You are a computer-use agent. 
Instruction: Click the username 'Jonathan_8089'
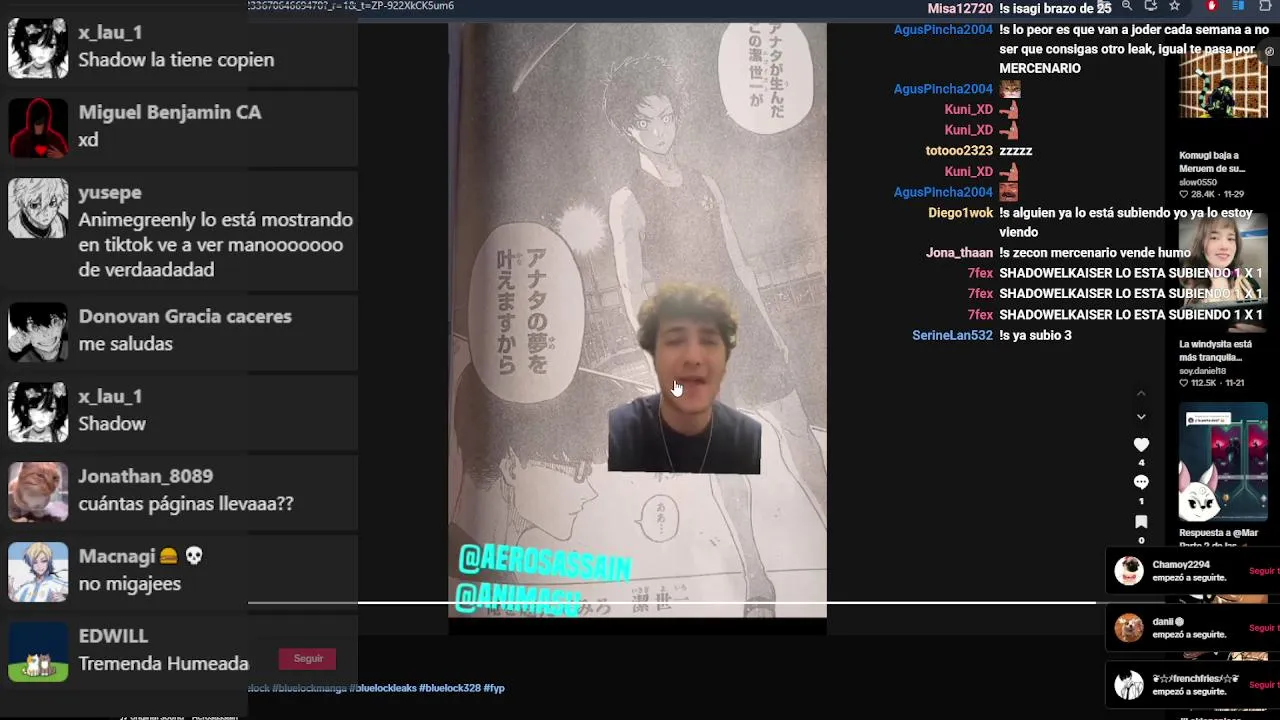point(146,476)
